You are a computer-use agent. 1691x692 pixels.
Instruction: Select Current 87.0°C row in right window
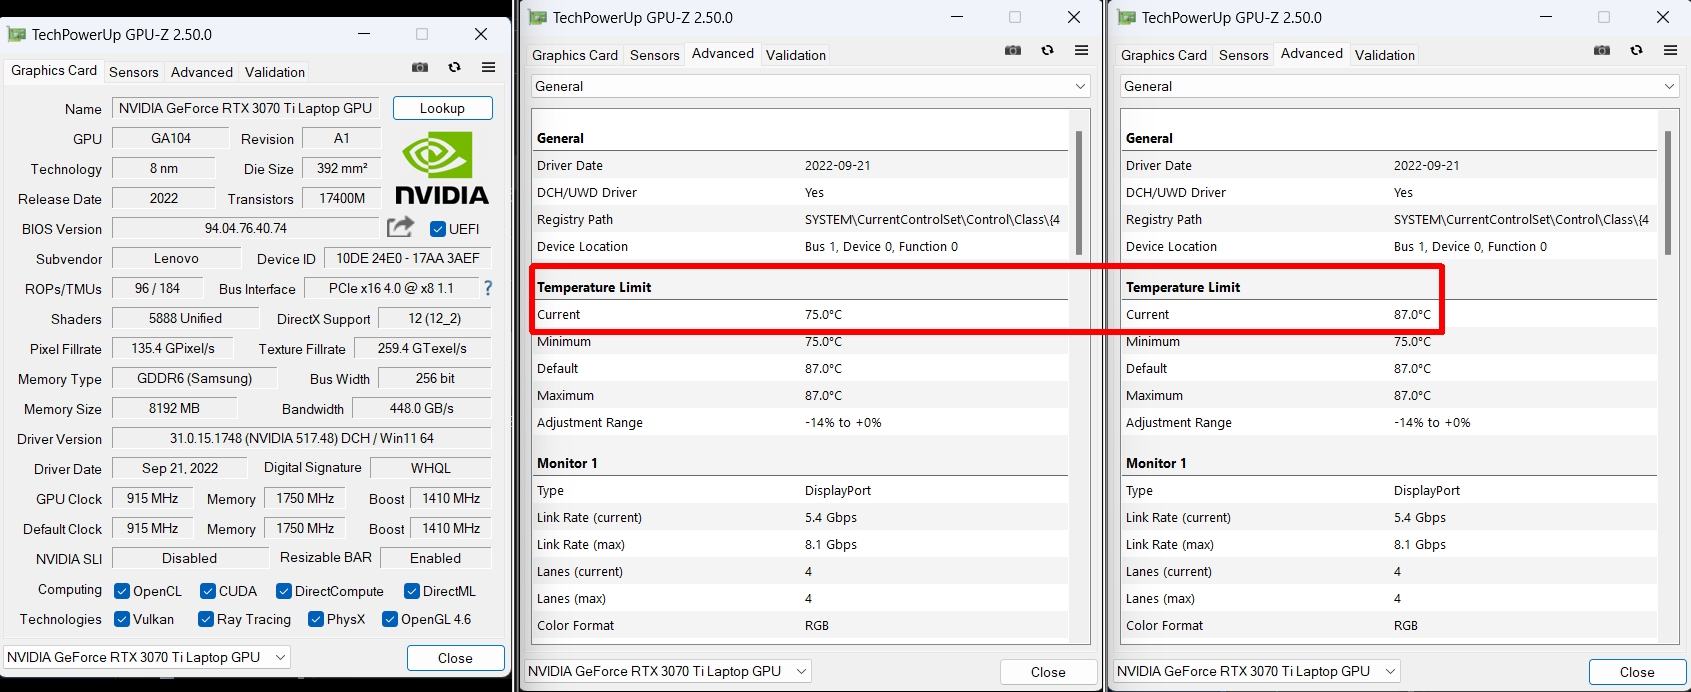(x=1389, y=314)
